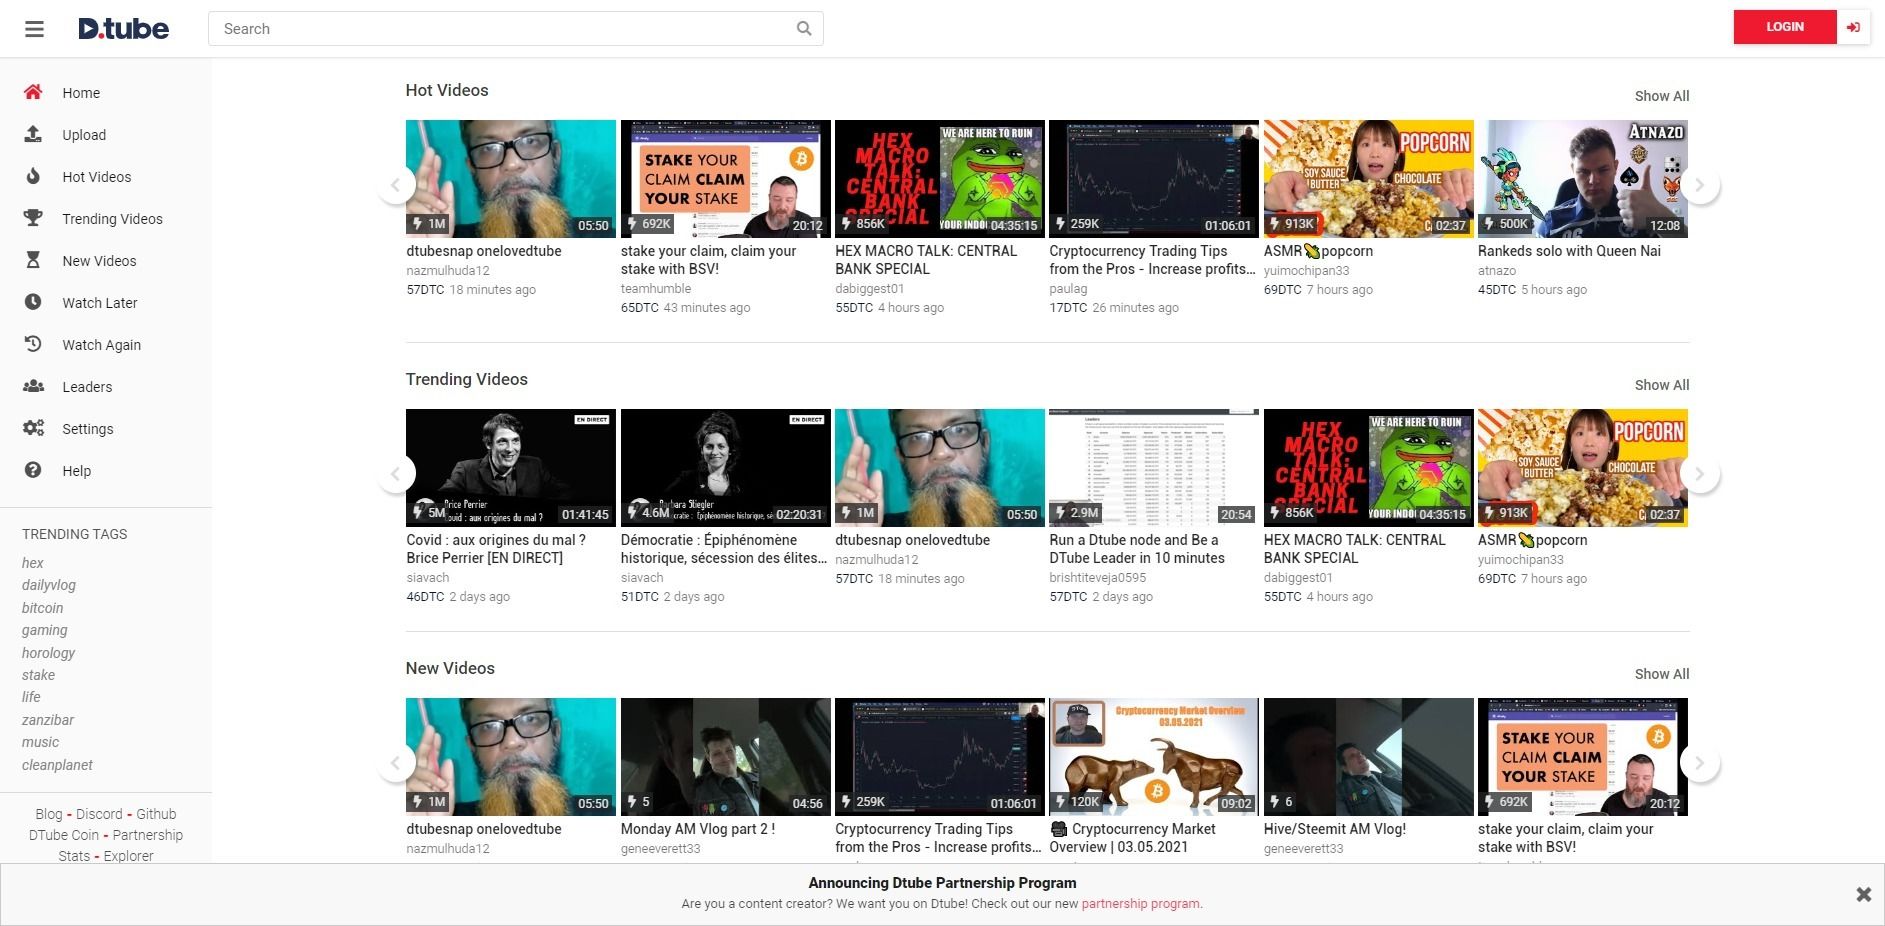This screenshot has height=926, width=1885.
Task: Click the LOGIN button
Action: (1784, 26)
